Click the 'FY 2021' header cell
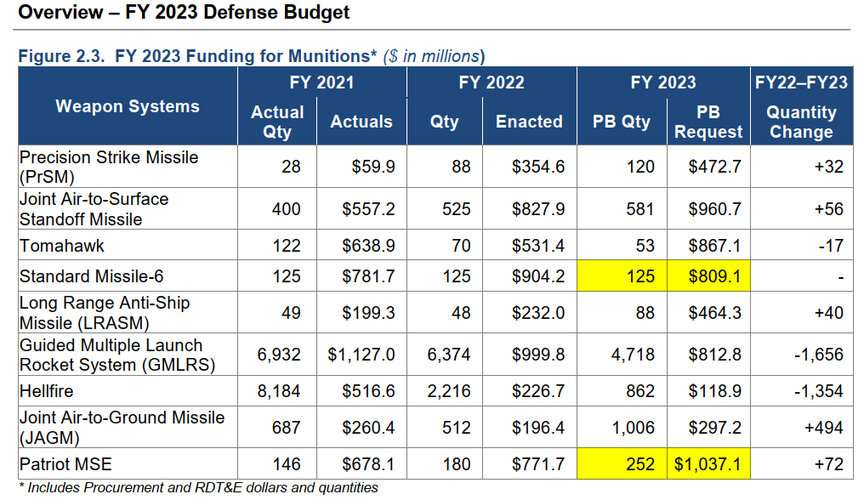This screenshot has width=864, height=500. [322, 83]
